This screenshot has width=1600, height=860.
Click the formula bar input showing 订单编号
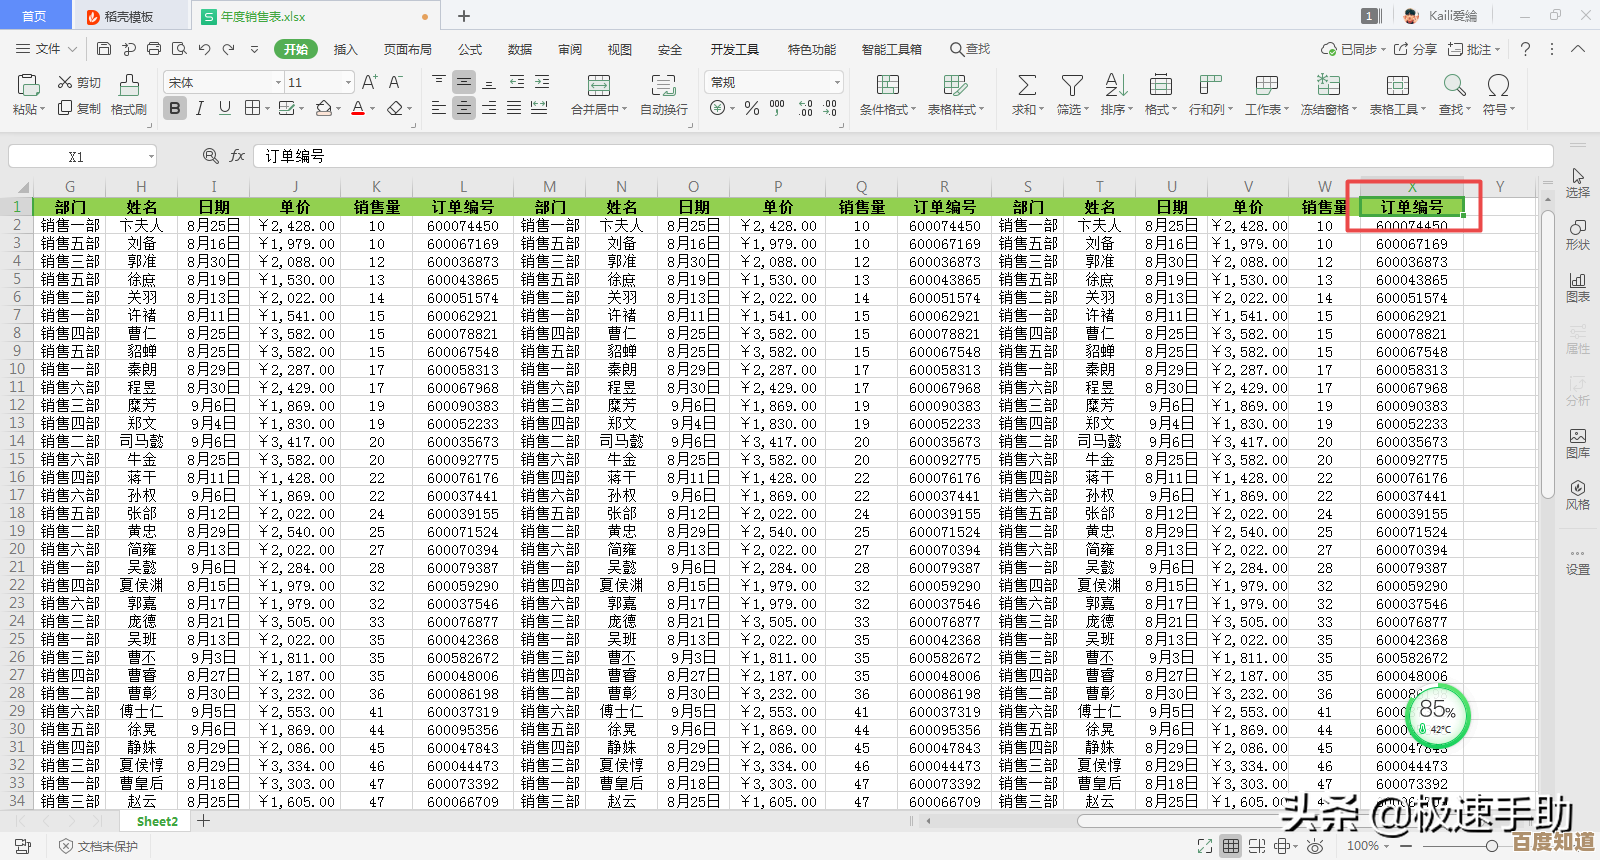coord(900,156)
